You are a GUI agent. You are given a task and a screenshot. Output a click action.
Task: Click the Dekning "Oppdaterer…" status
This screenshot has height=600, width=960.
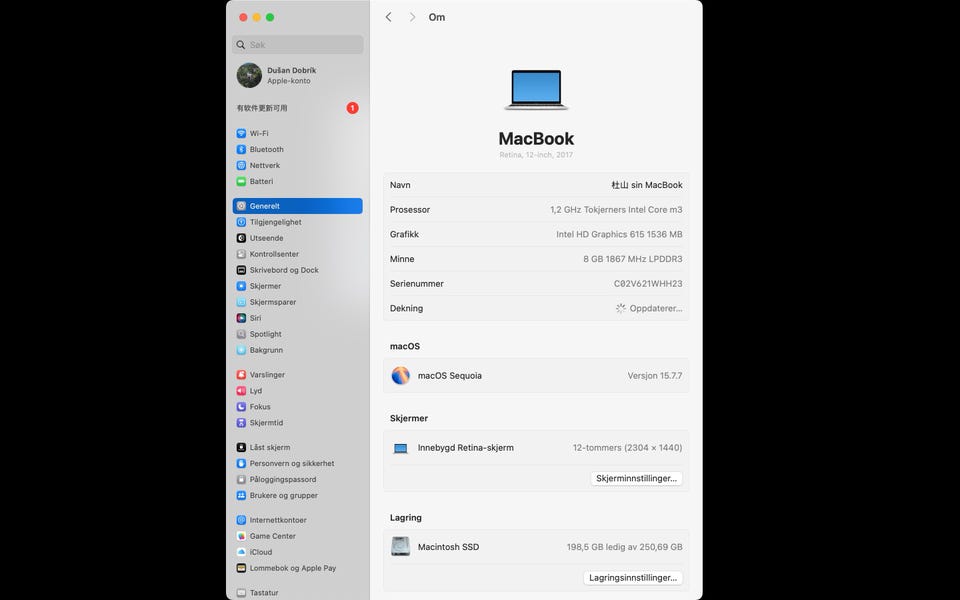point(649,308)
